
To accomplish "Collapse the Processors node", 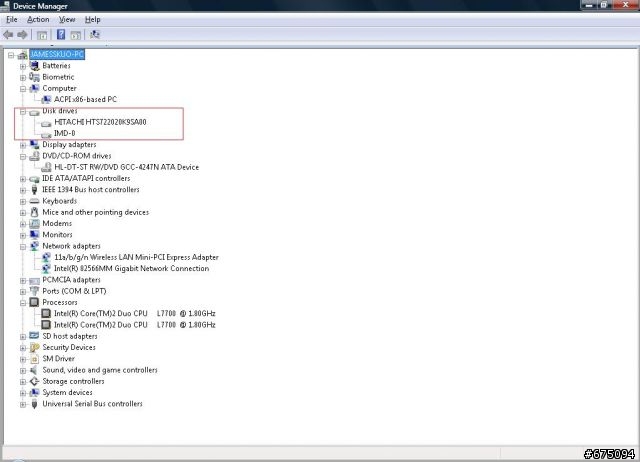I will [23, 303].
